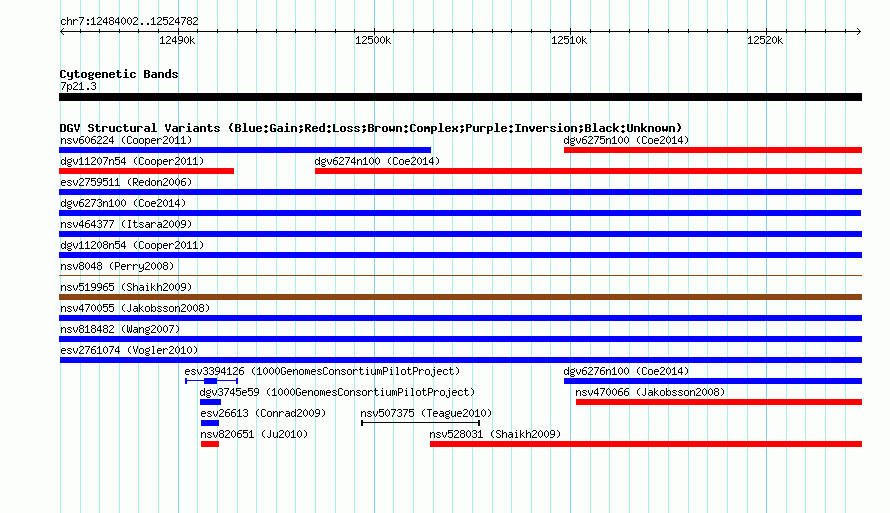Click the 7p21.3 band label
Image resolution: width=890 pixels, height=513 pixels.
coord(78,86)
